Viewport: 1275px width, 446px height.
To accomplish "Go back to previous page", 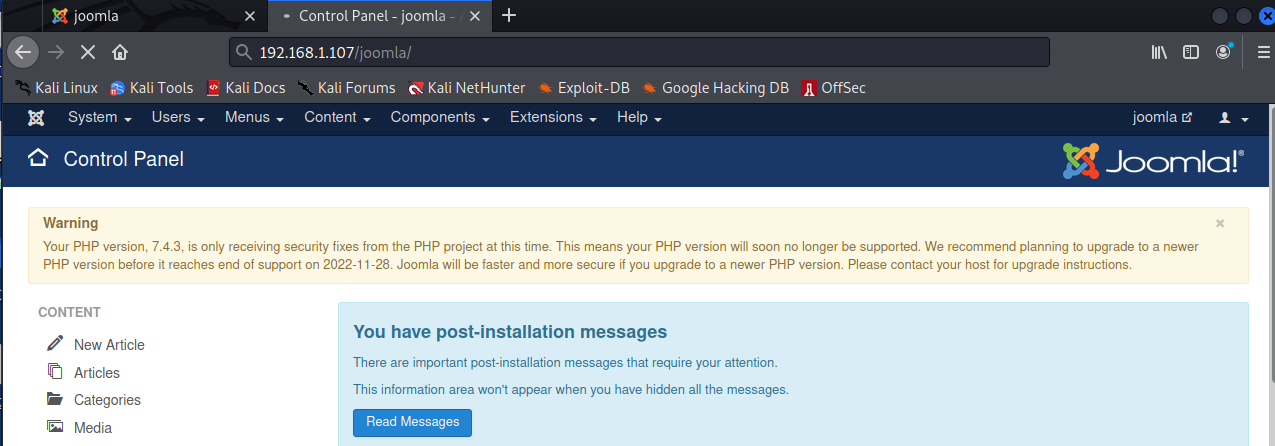I will pos(25,52).
